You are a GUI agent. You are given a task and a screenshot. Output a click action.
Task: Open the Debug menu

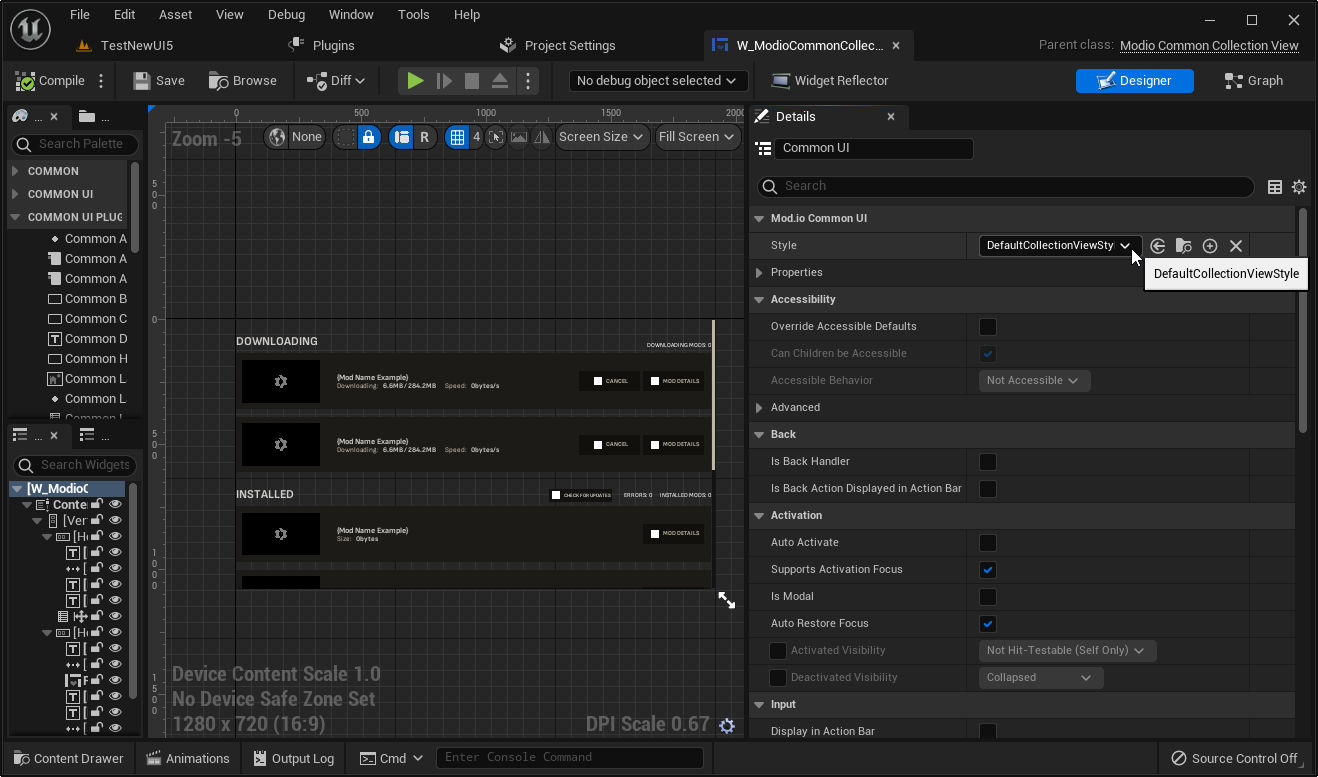click(x=287, y=15)
